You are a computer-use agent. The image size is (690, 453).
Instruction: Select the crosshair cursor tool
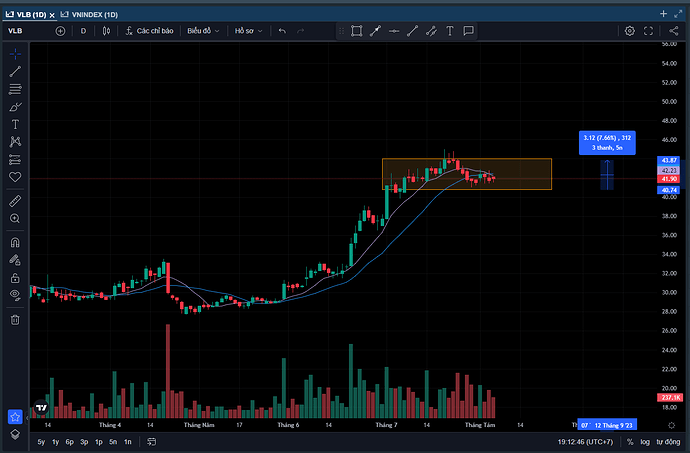(x=15, y=54)
